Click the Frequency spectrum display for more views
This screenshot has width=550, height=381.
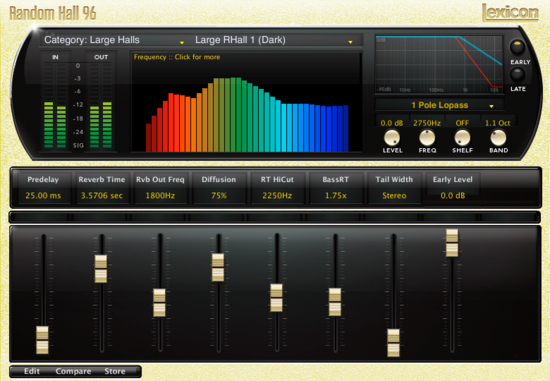coord(246,102)
